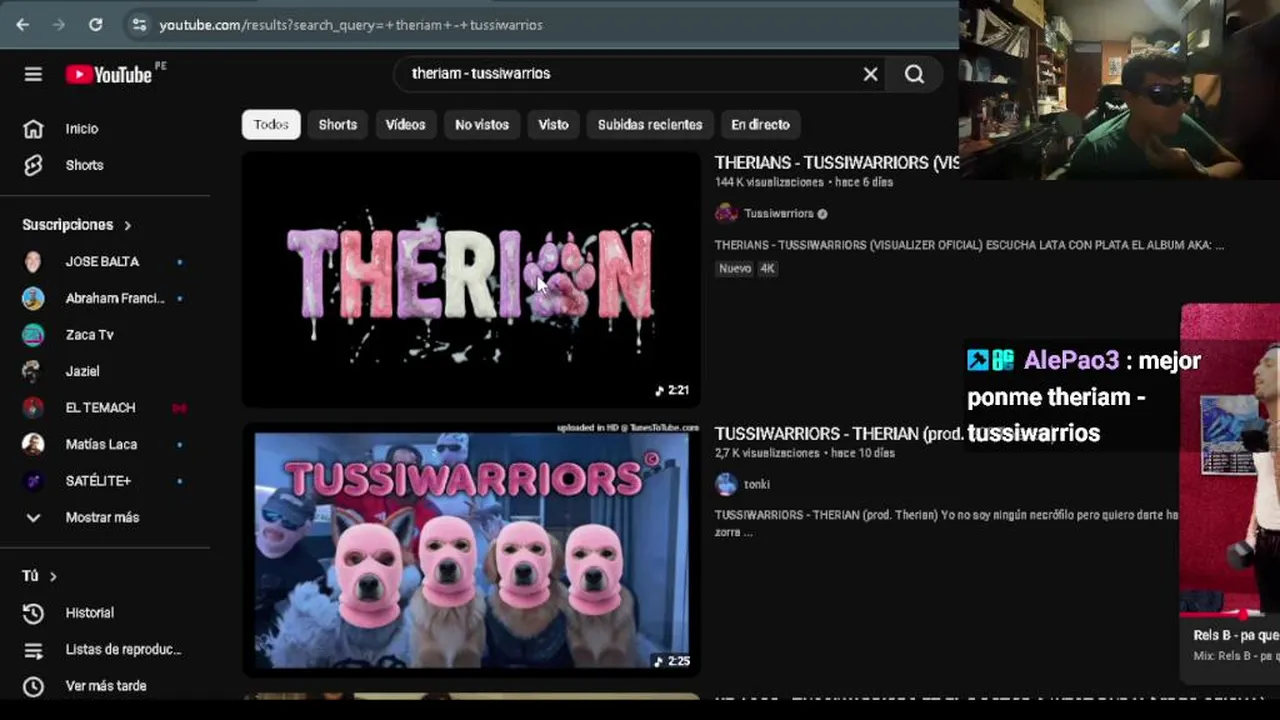The width and height of the screenshot is (1280, 720).
Task: Open SATÉLITE+ channel avatar
Action: point(33,481)
